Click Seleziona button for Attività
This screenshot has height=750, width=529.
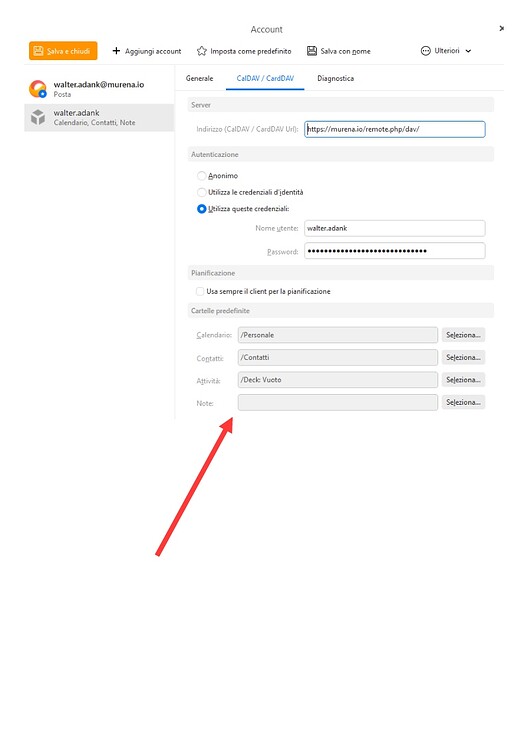tap(463, 380)
